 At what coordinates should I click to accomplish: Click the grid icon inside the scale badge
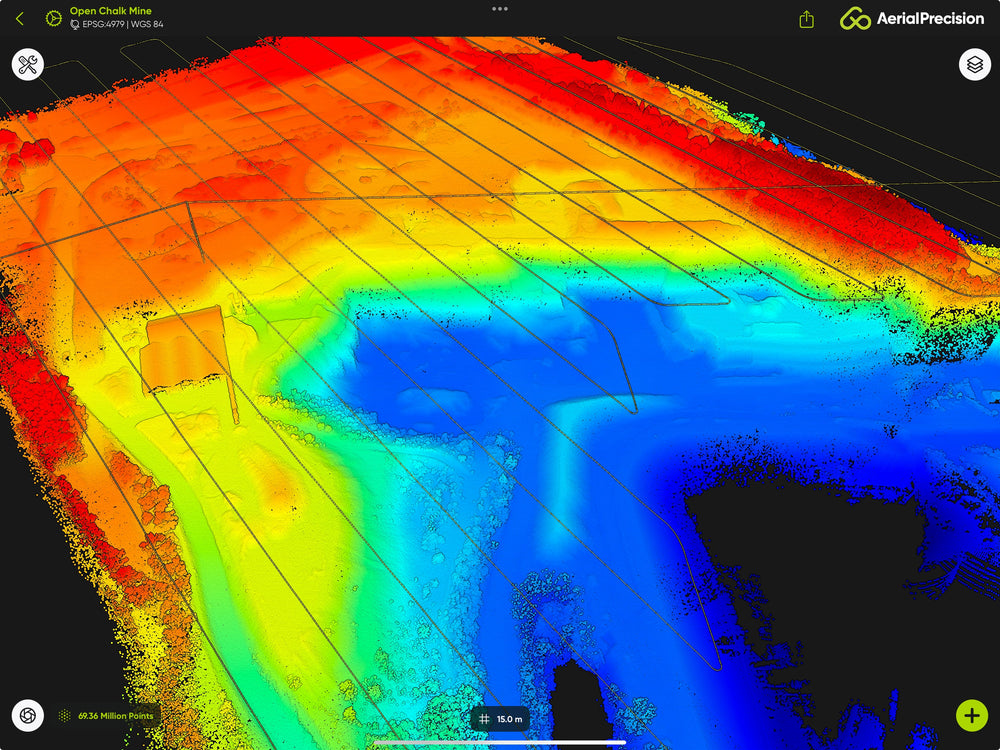click(x=487, y=717)
